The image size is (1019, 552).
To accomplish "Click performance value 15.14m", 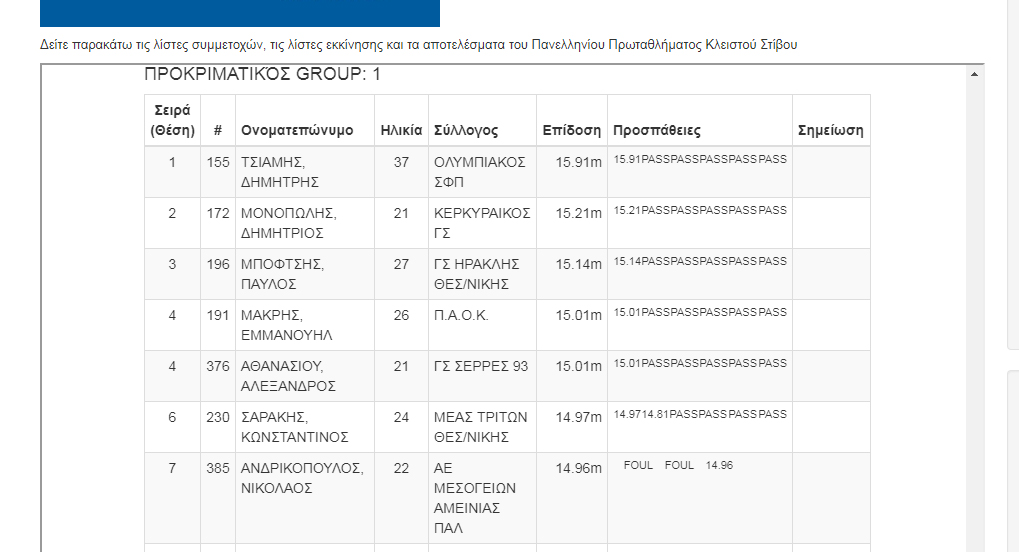I will coord(578,264).
